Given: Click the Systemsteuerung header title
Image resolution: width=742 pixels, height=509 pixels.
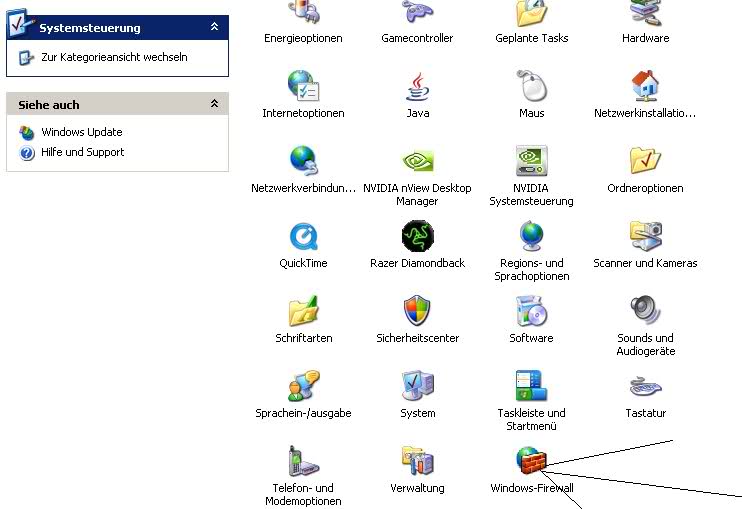Looking at the screenshot, I should coord(90,28).
